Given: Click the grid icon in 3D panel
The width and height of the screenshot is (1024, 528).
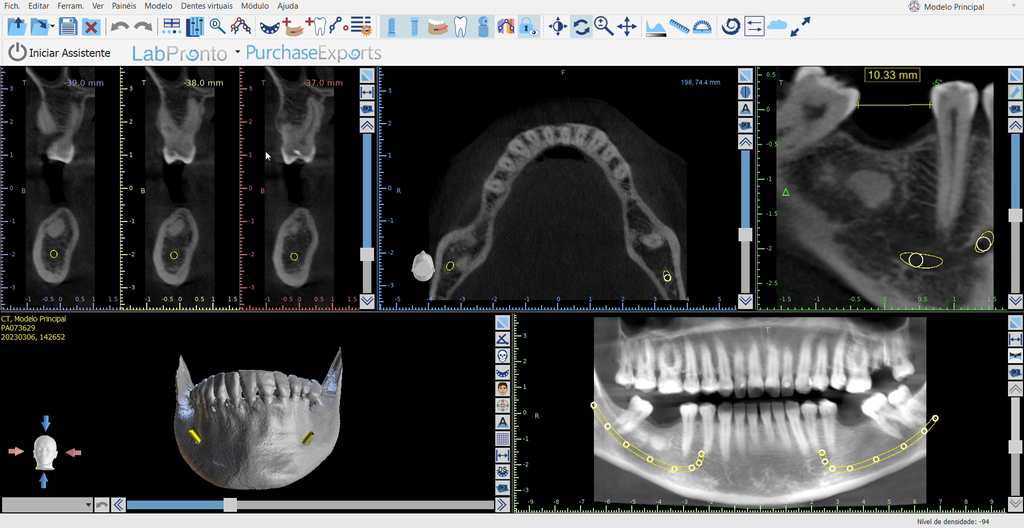Looking at the screenshot, I should [x=502, y=439].
